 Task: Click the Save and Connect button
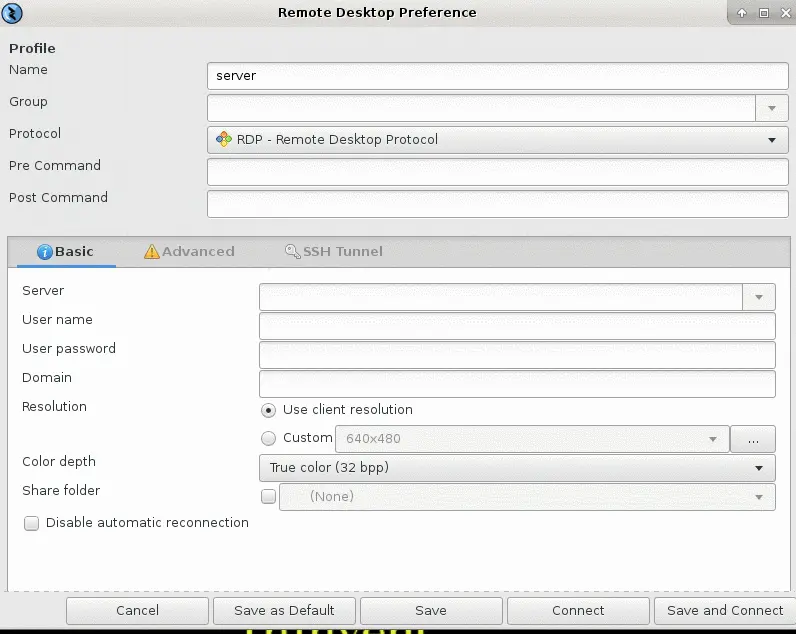tap(724, 610)
